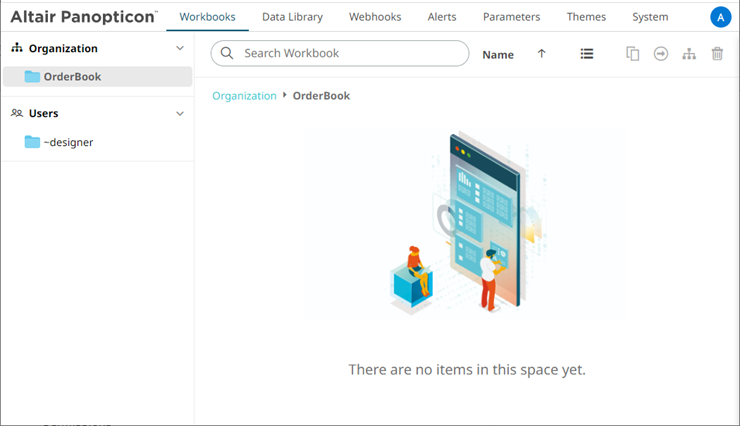Switch to the Data Library tab
Viewport: 740px width, 426px height.
tap(292, 17)
